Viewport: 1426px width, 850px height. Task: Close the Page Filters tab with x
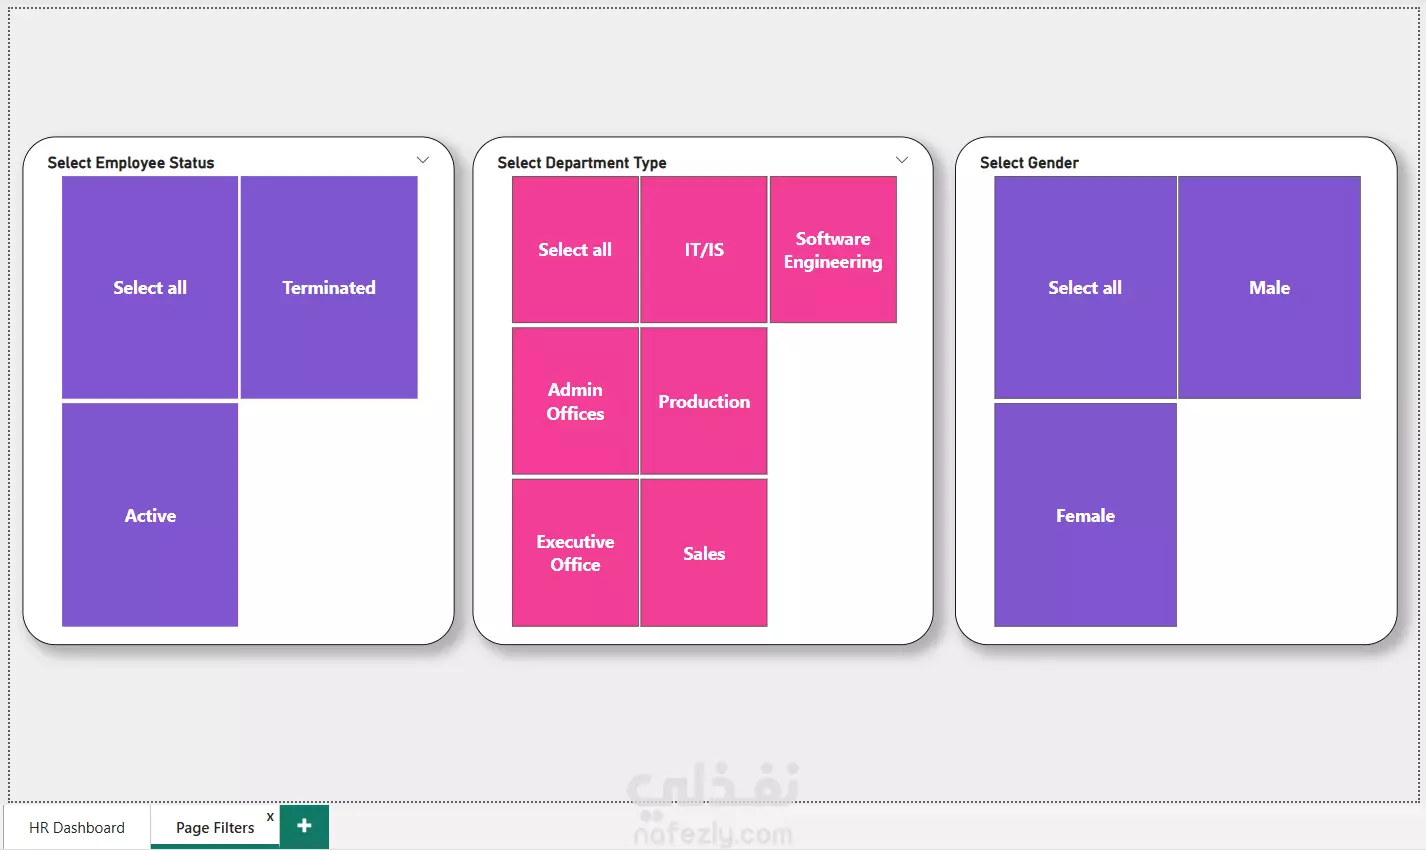[x=270, y=817]
